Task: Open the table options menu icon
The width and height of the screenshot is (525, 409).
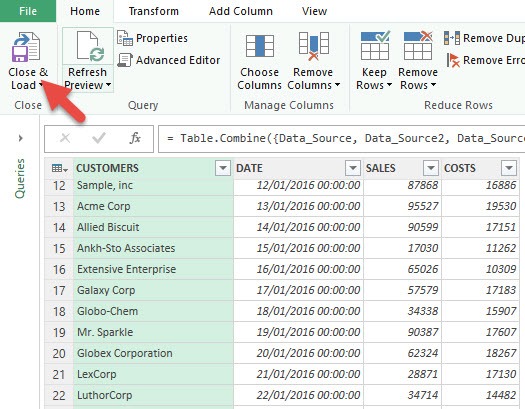Action: pyautogui.click(x=60, y=168)
